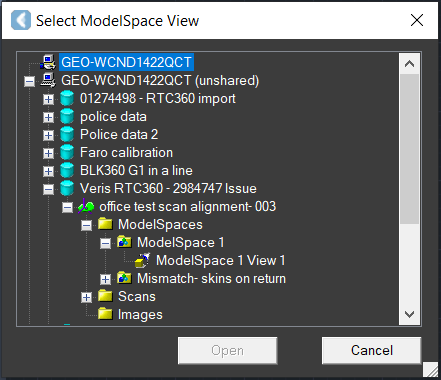This screenshot has width=441, height=380.
Task: Expand the Scans folder
Action: pos(86,297)
